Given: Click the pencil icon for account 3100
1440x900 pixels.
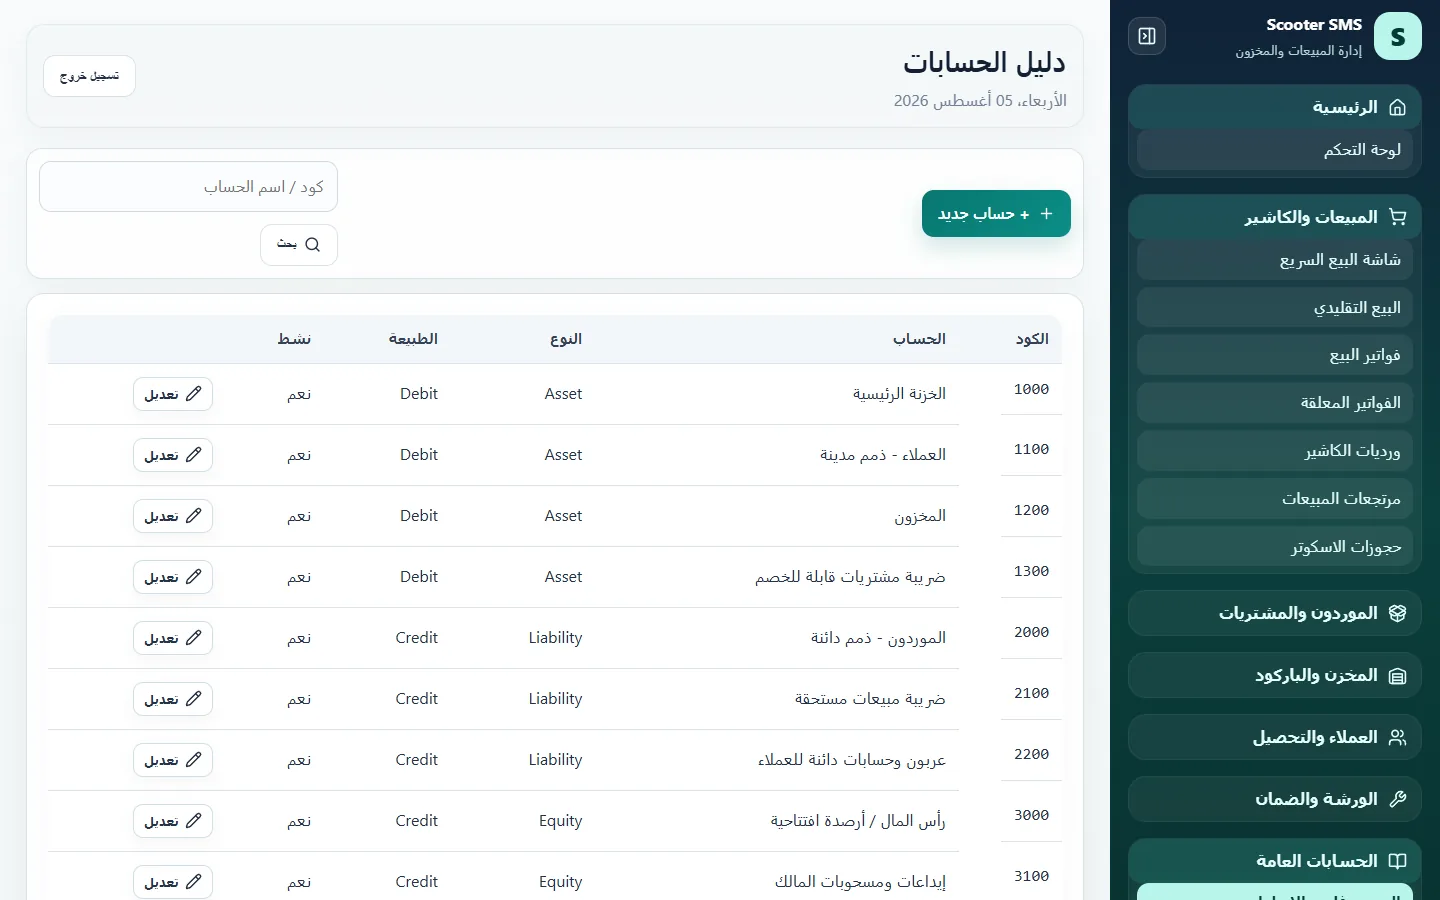Looking at the screenshot, I should [194, 882].
